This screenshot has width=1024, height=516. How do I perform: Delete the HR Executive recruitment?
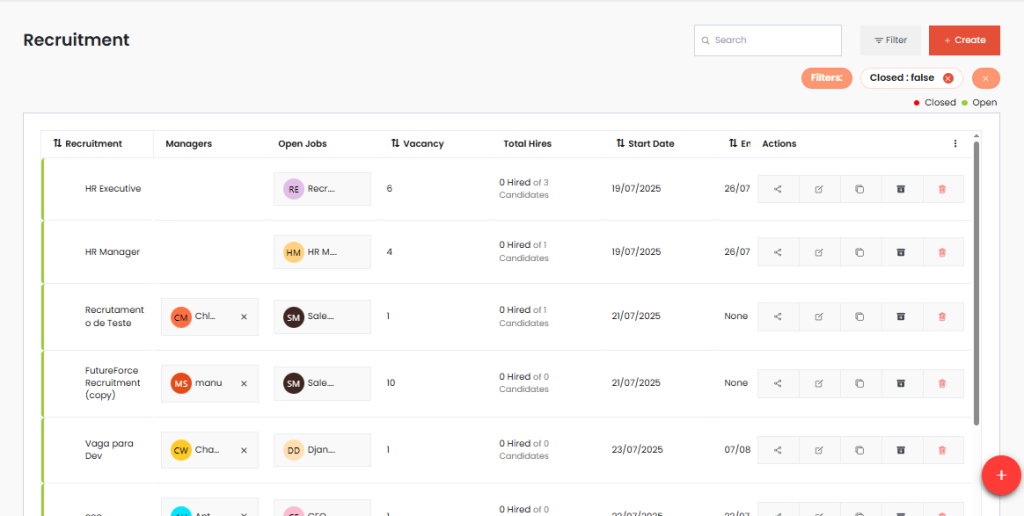click(x=942, y=189)
